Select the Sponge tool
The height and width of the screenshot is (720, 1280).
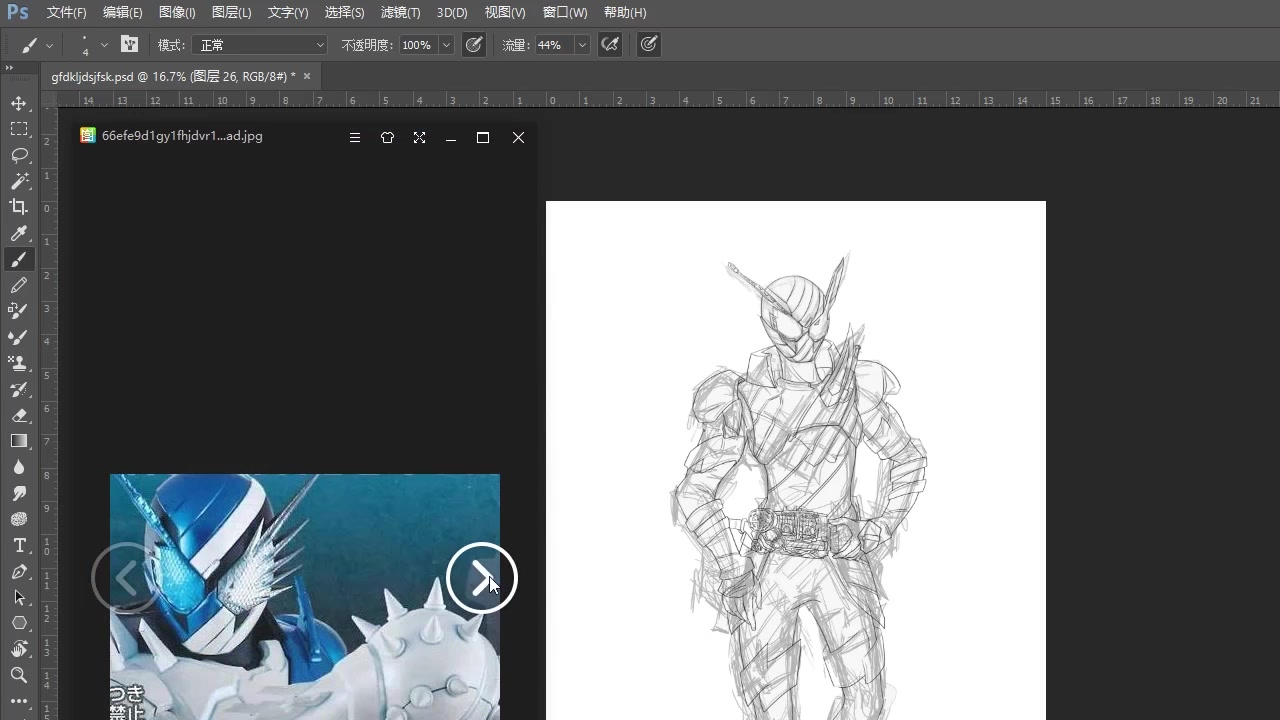19,519
